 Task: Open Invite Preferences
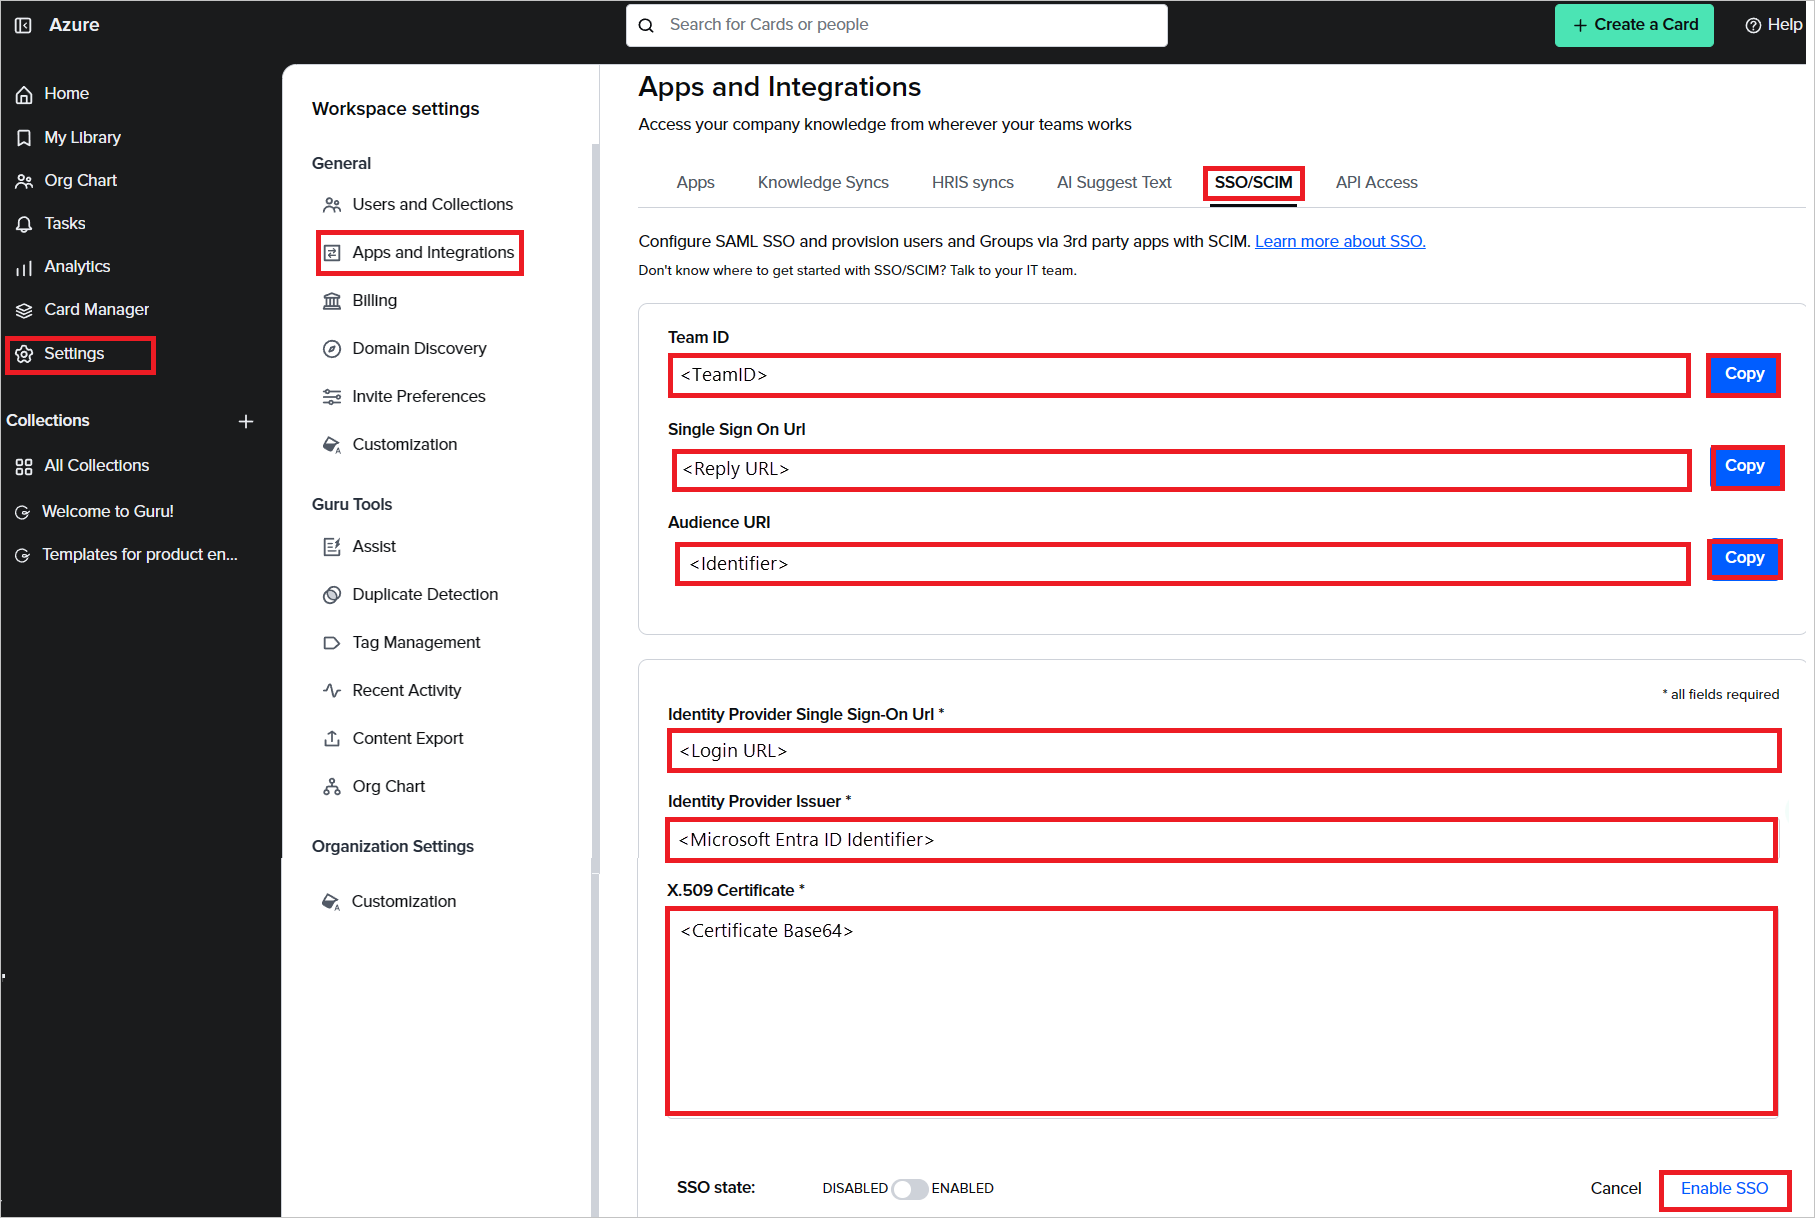419,396
